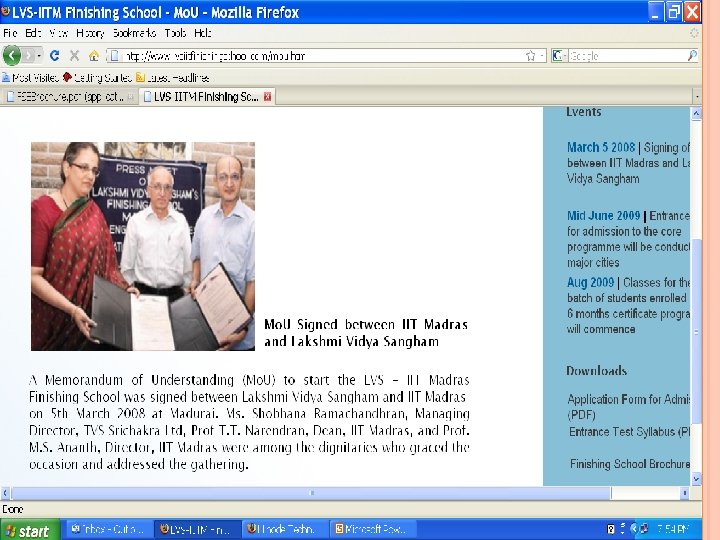
Task: Open the Edit menu
Action: click(x=33, y=33)
